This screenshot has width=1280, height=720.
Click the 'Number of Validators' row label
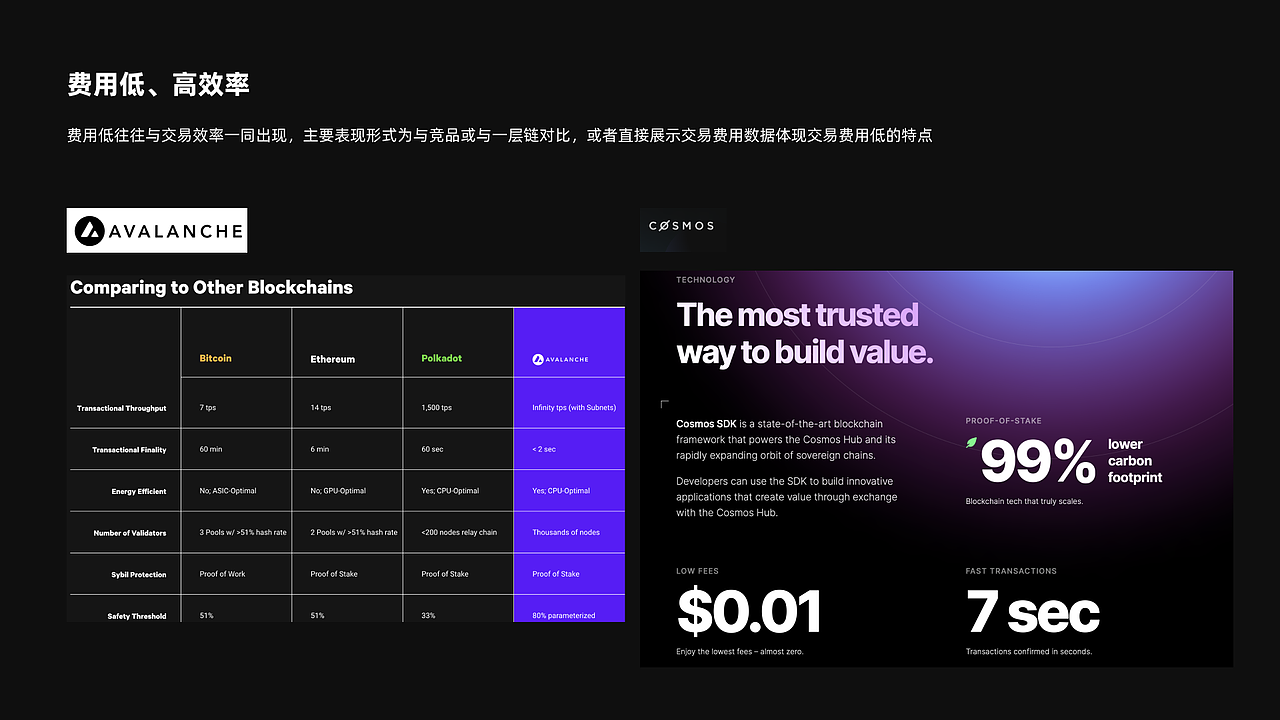coord(130,533)
